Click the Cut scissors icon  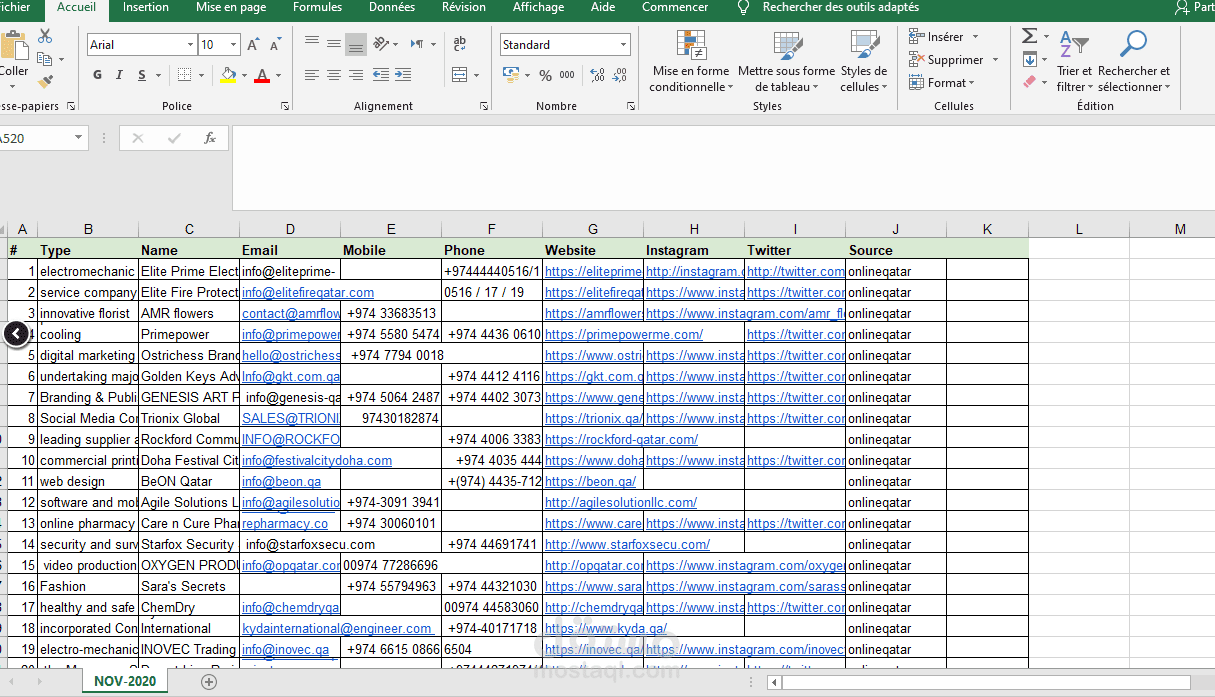pos(45,37)
